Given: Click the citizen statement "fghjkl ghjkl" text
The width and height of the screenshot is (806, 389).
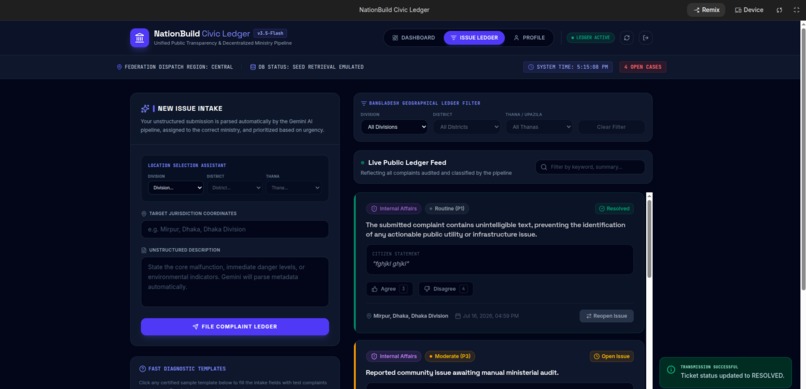Looking at the screenshot, I should click(x=391, y=264).
